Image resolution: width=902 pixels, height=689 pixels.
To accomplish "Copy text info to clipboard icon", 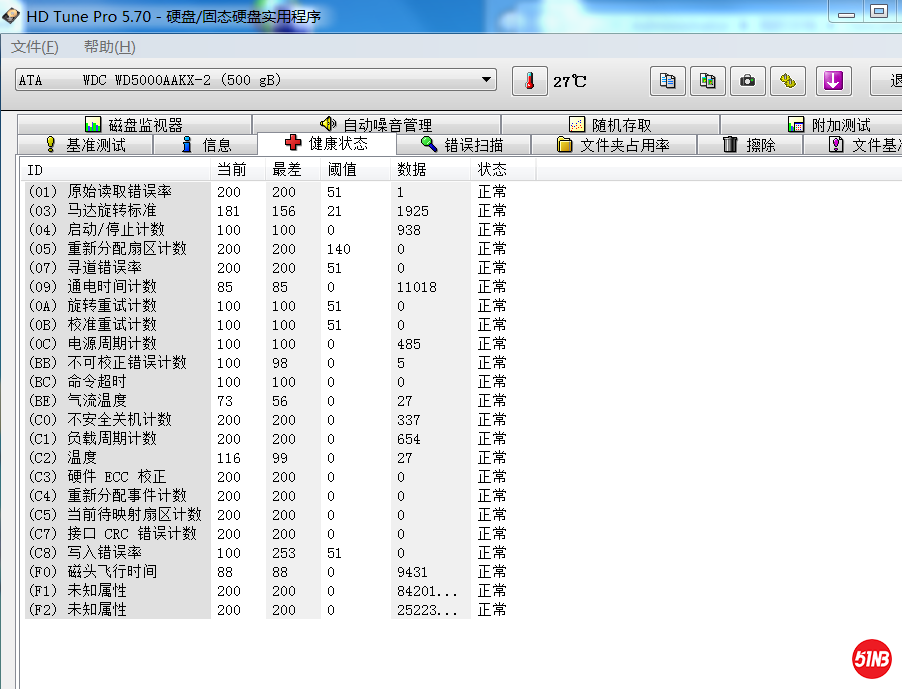I will pyautogui.click(x=668, y=81).
